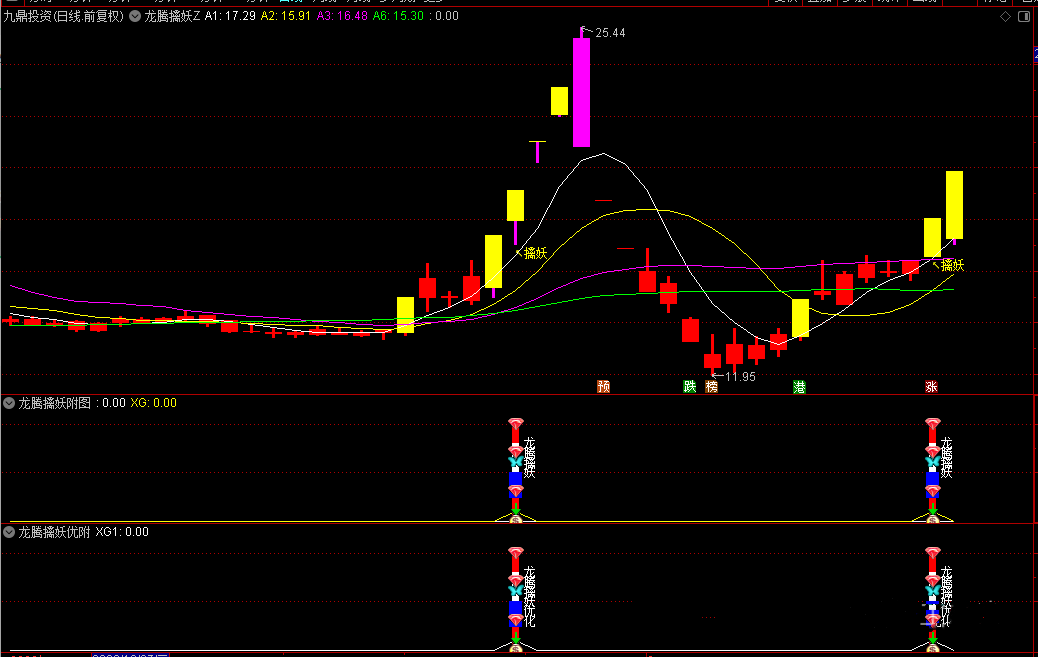
Task: Select the tall magenta candlestick at peak
Action: tap(581, 92)
